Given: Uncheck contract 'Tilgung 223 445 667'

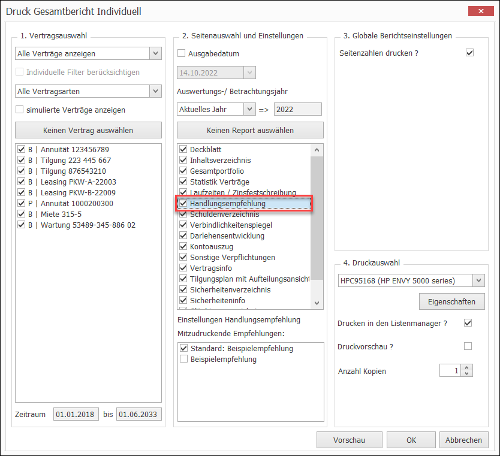Looking at the screenshot, I should pyautogui.click(x=21, y=160).
